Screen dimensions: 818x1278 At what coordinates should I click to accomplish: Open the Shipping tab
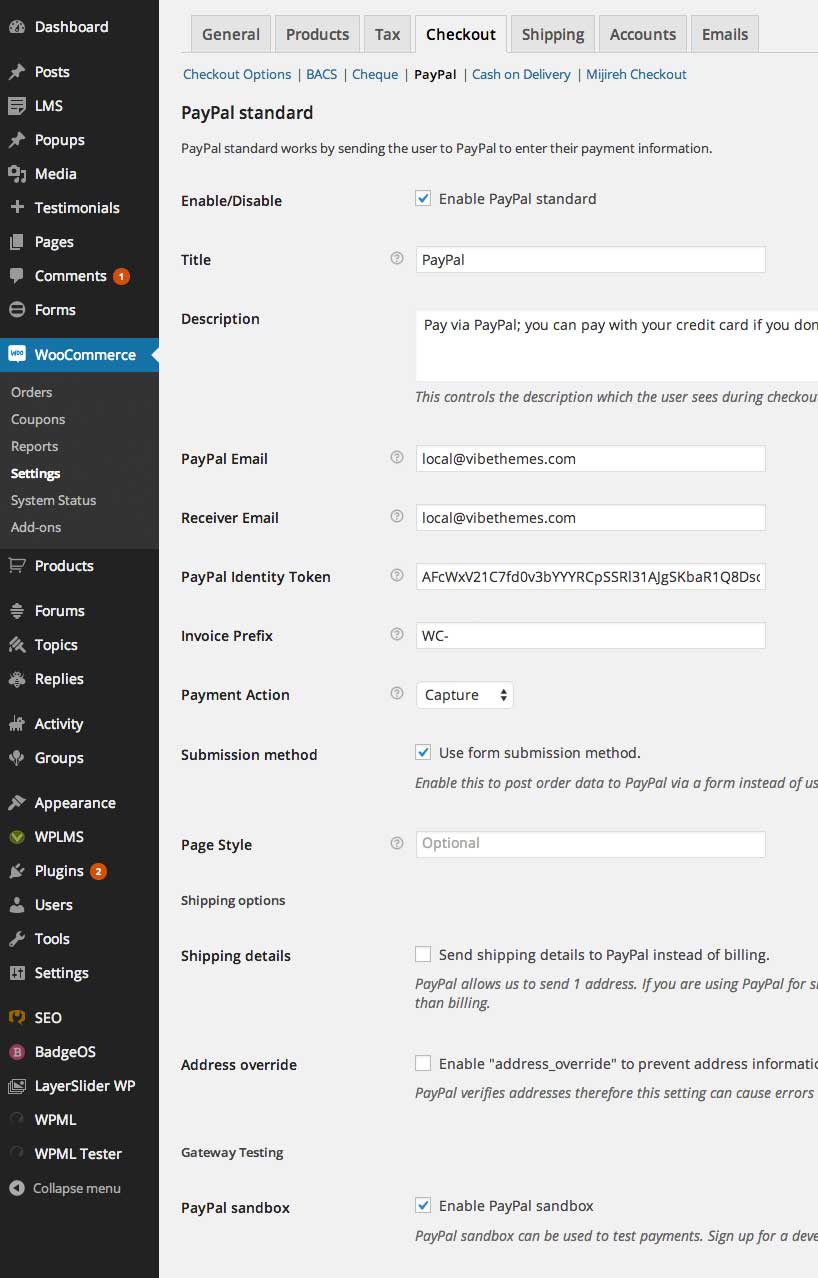tap(553, 34)
